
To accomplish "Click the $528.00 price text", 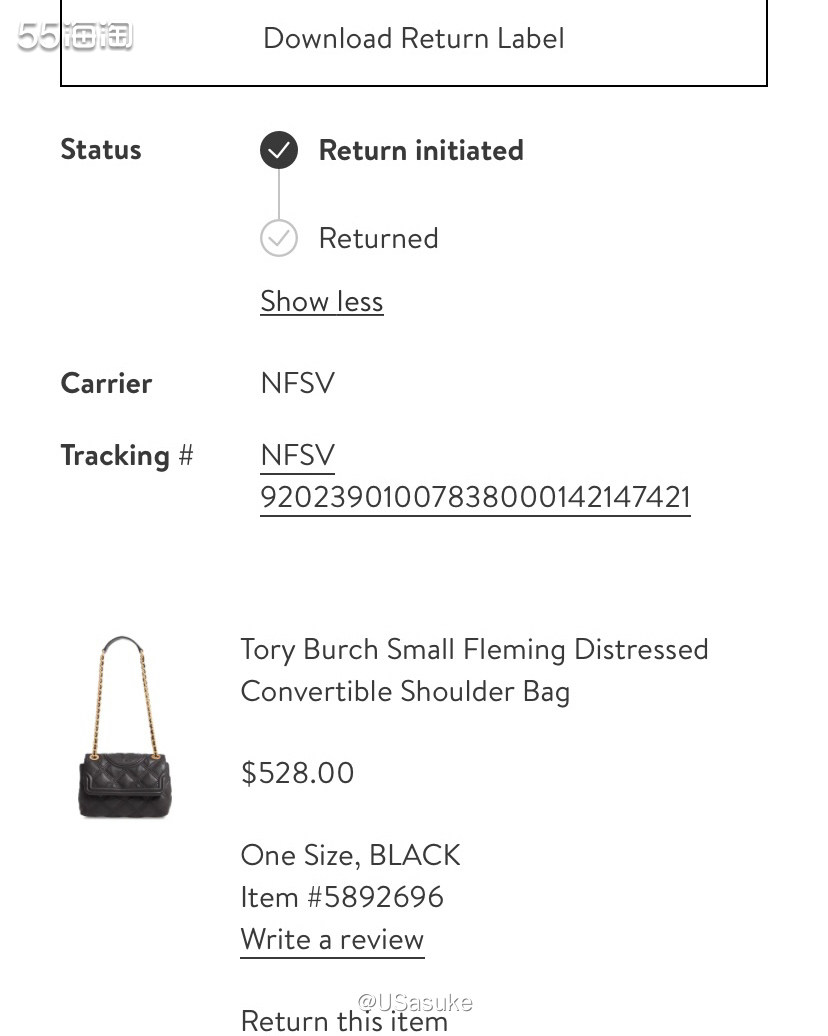I will [297, 772].
